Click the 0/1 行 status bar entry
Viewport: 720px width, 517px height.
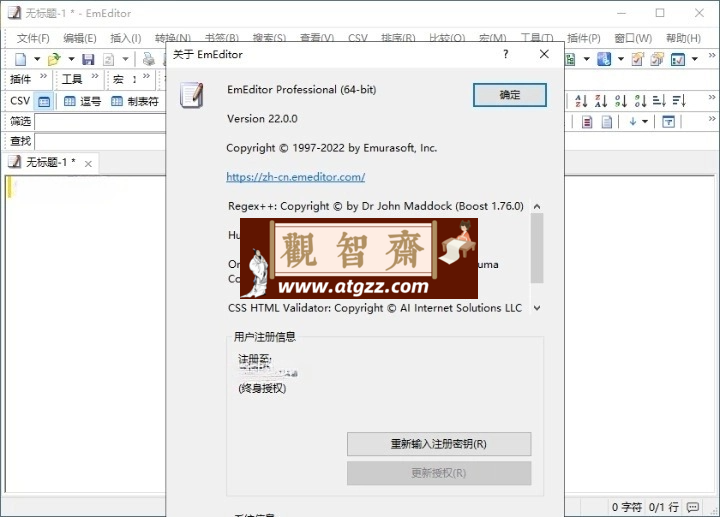[664, 507]
